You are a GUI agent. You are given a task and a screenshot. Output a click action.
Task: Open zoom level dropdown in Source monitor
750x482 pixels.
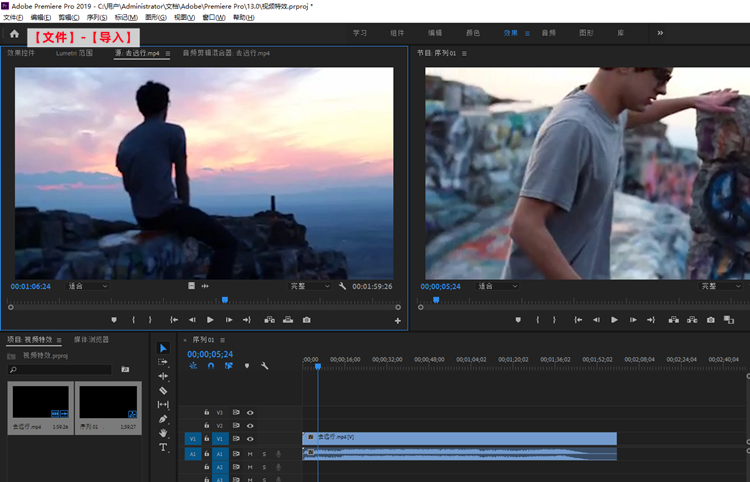tap(88, 286)
